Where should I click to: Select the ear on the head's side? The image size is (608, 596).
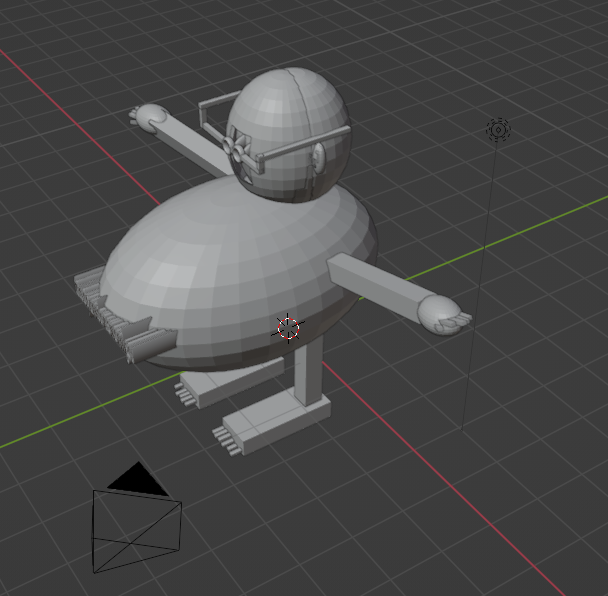click(x=319, y=158)
